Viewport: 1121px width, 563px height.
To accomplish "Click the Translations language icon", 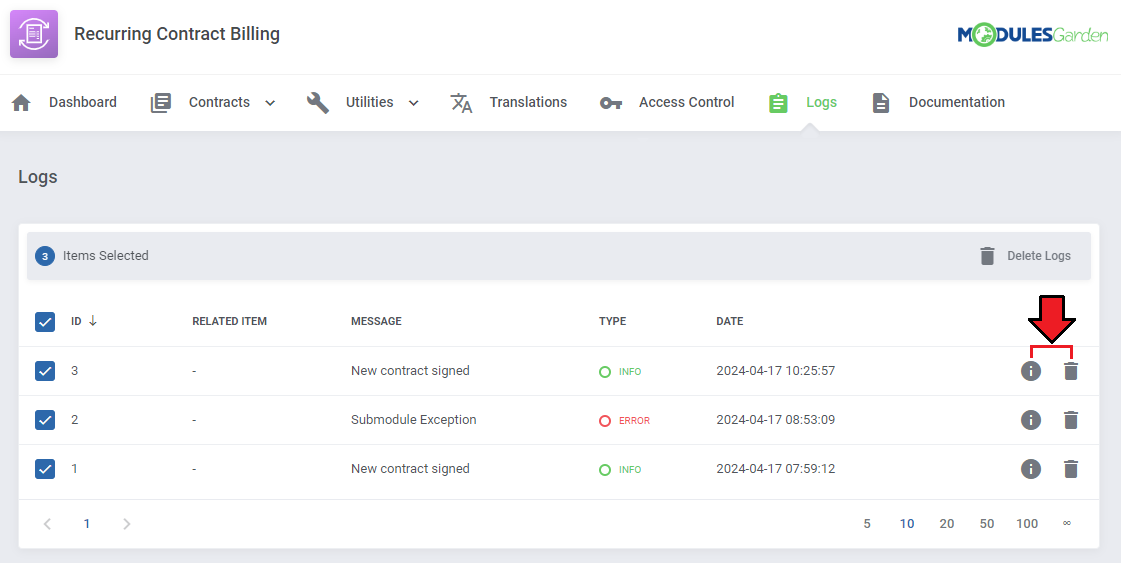I will click(x=461, y=102).
